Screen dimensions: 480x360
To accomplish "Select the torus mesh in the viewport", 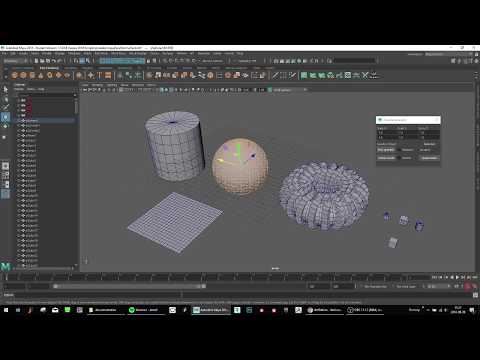I will pos(324,196).
